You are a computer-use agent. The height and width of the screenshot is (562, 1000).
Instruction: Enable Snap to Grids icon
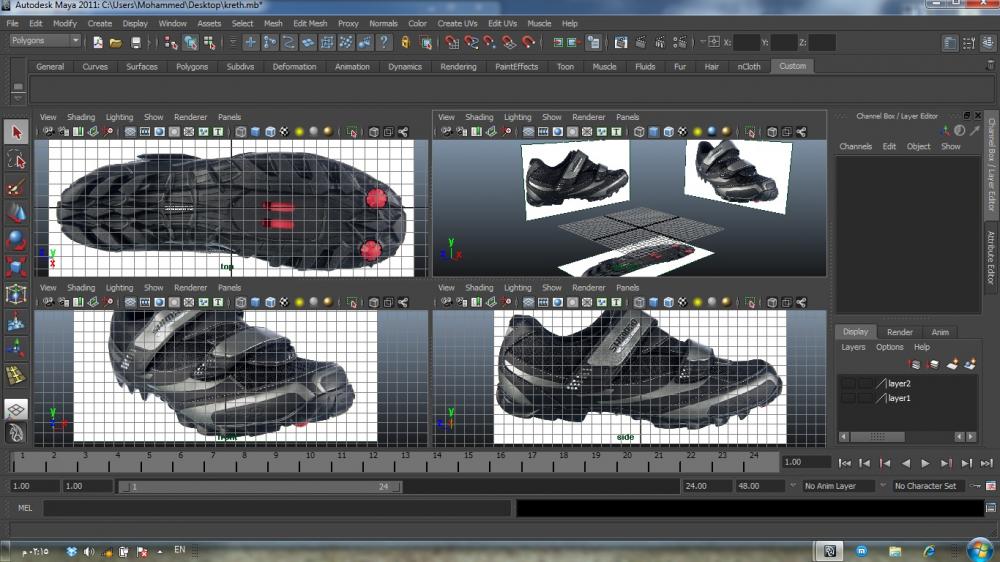(x=451, y=43)
